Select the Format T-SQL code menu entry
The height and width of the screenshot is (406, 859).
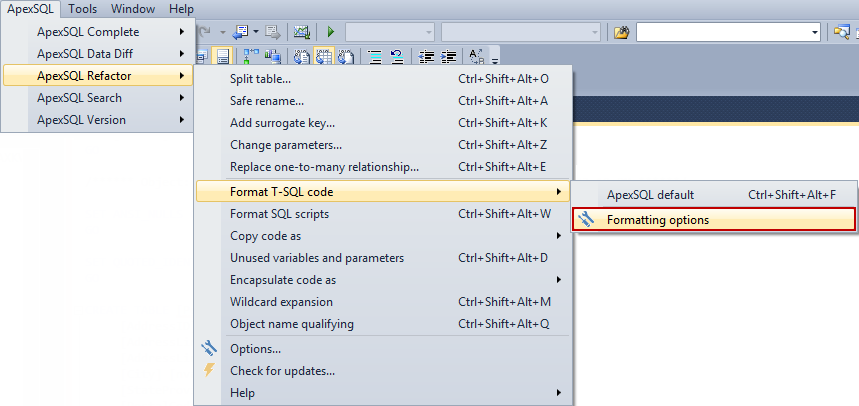[382, 192]
